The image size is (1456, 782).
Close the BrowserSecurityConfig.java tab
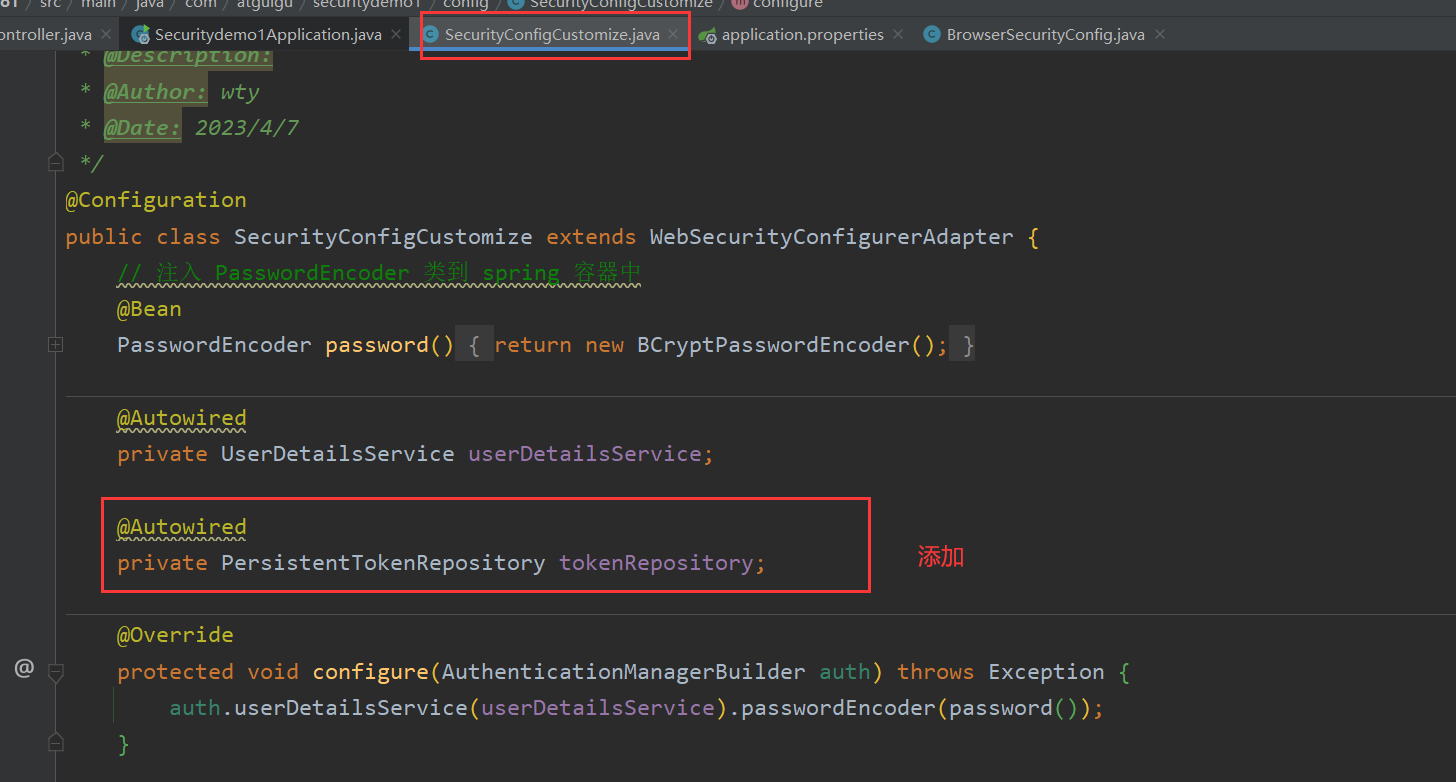tap(1160, 34)
